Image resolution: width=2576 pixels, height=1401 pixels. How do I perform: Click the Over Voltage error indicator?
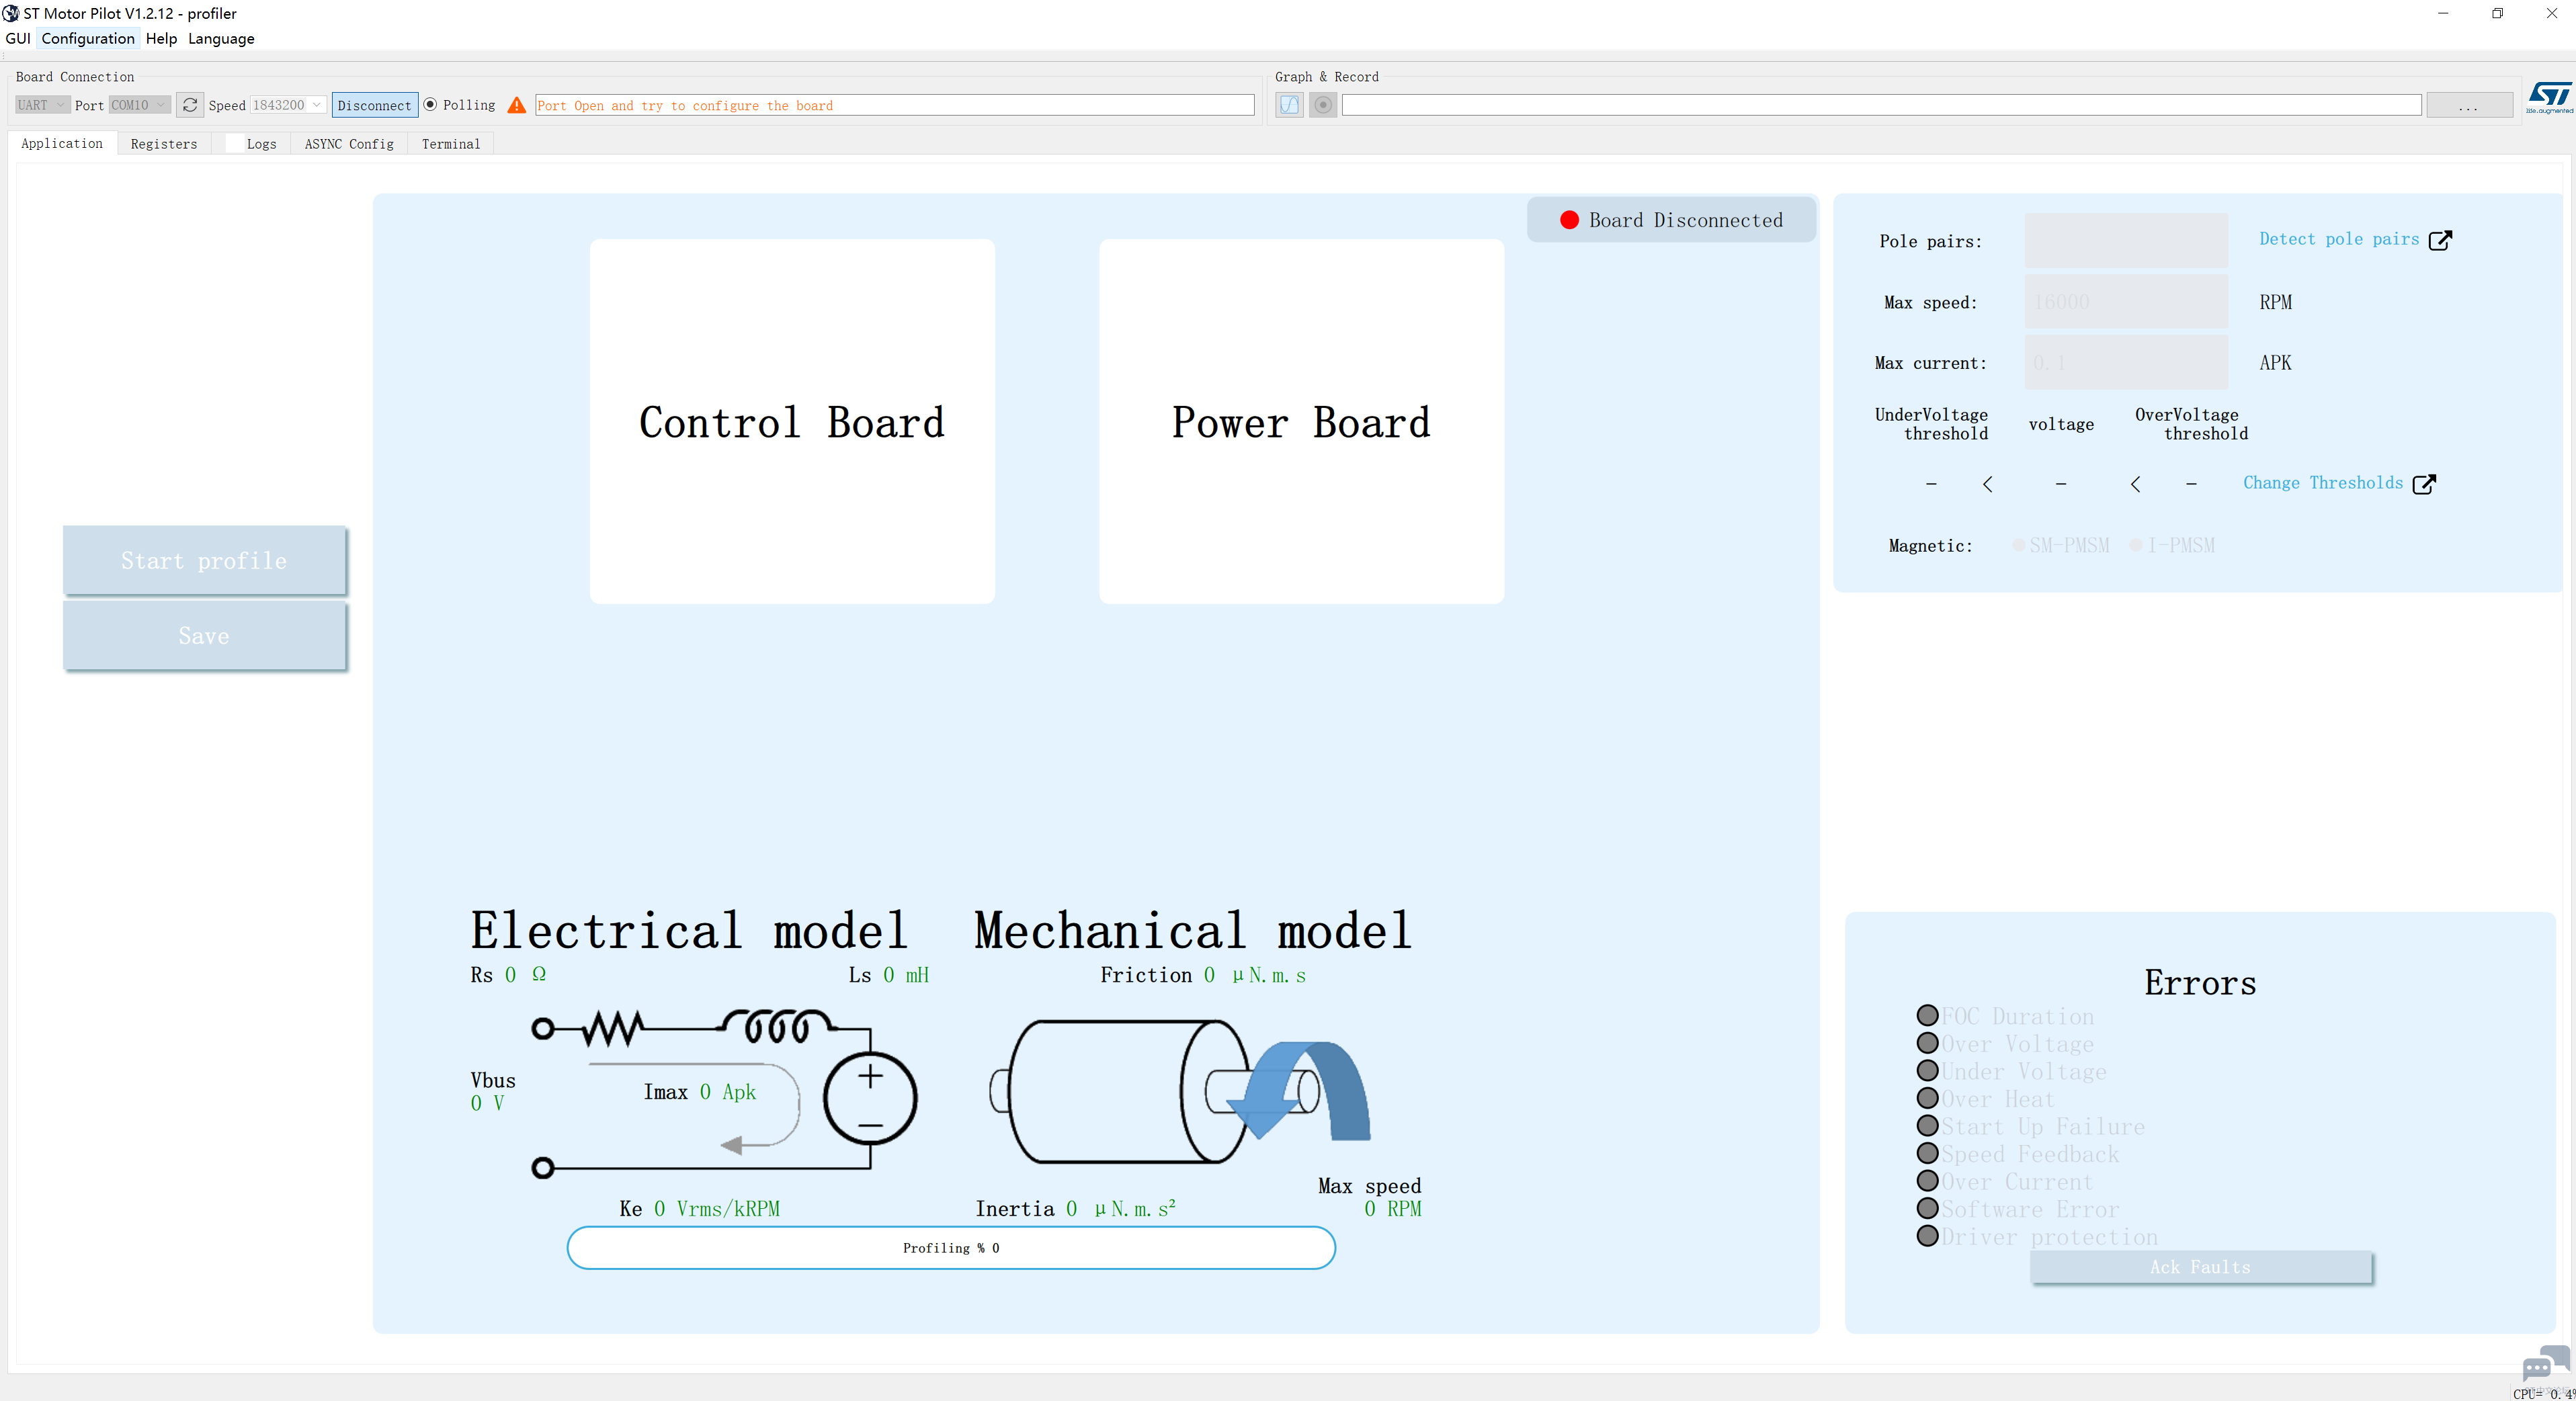(x=1927, y=1043)
